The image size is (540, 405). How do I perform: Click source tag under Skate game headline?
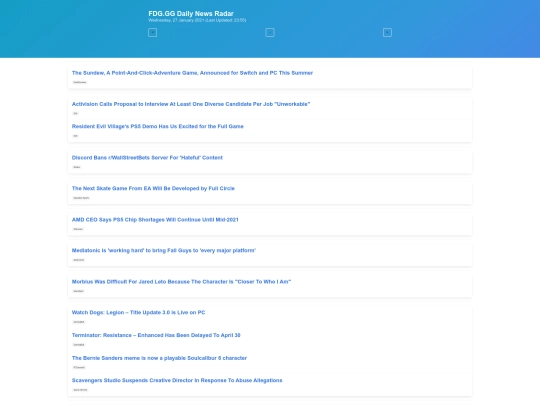81,198
